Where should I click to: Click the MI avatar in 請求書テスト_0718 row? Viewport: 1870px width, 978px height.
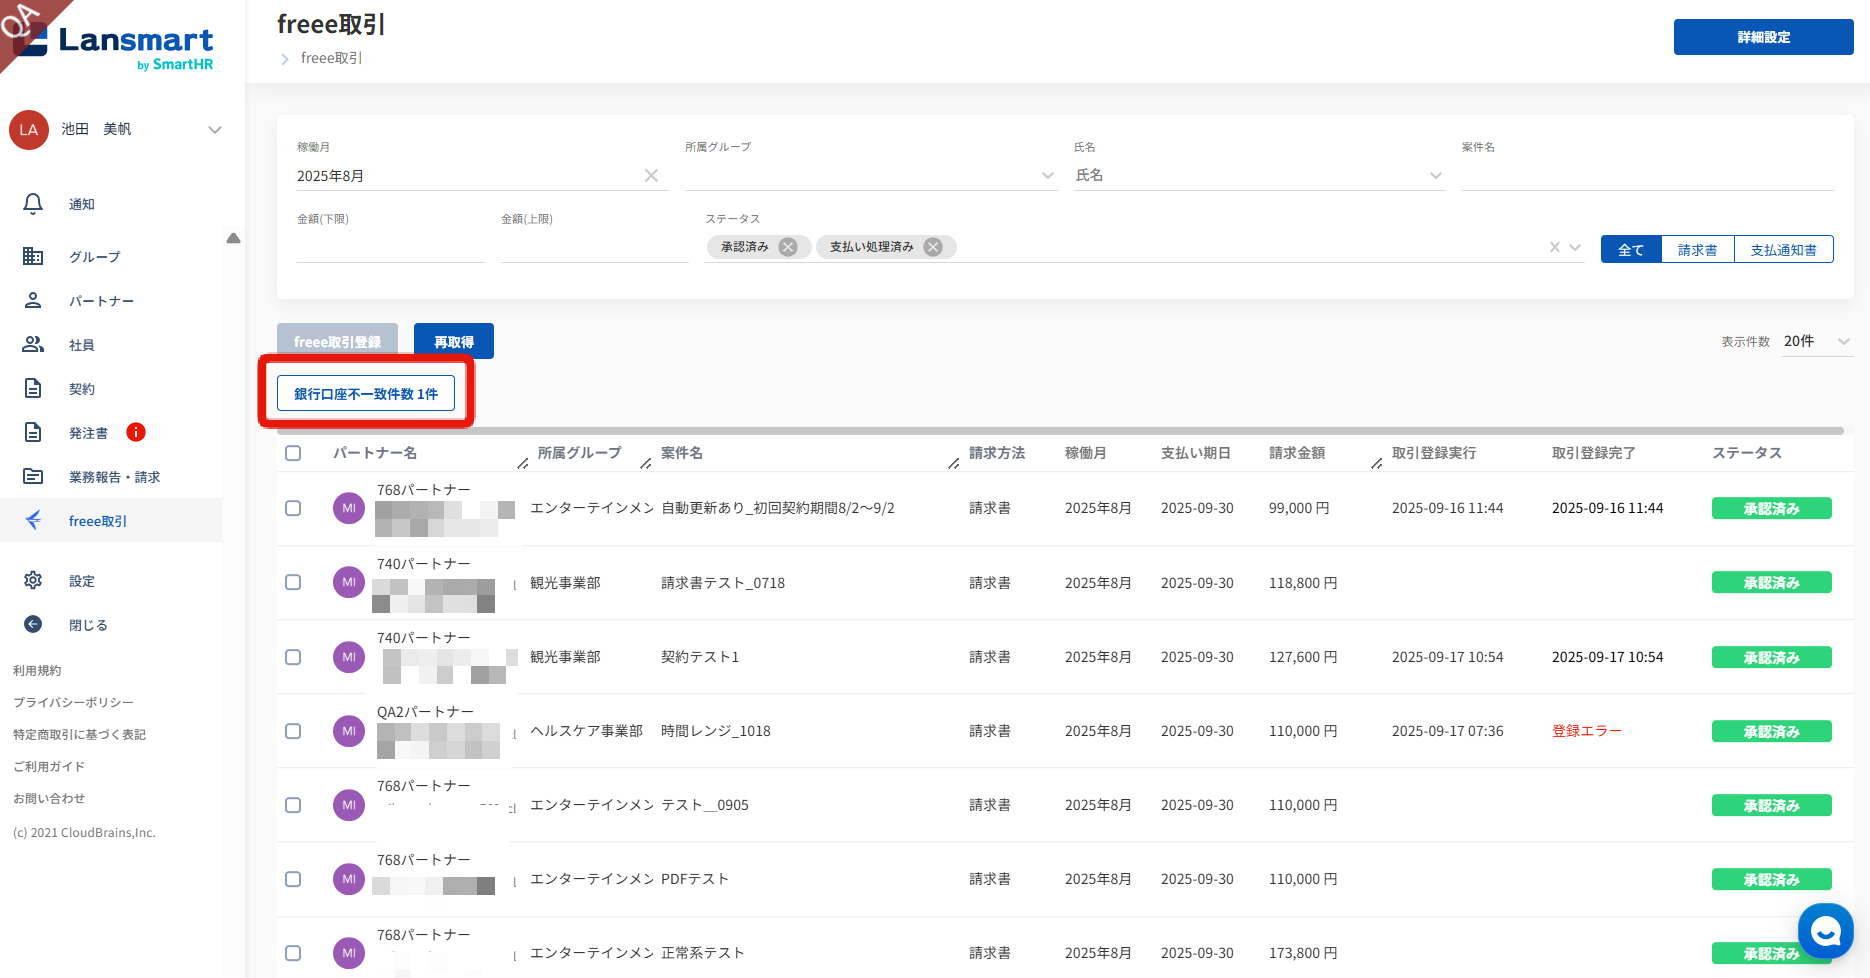349,582
